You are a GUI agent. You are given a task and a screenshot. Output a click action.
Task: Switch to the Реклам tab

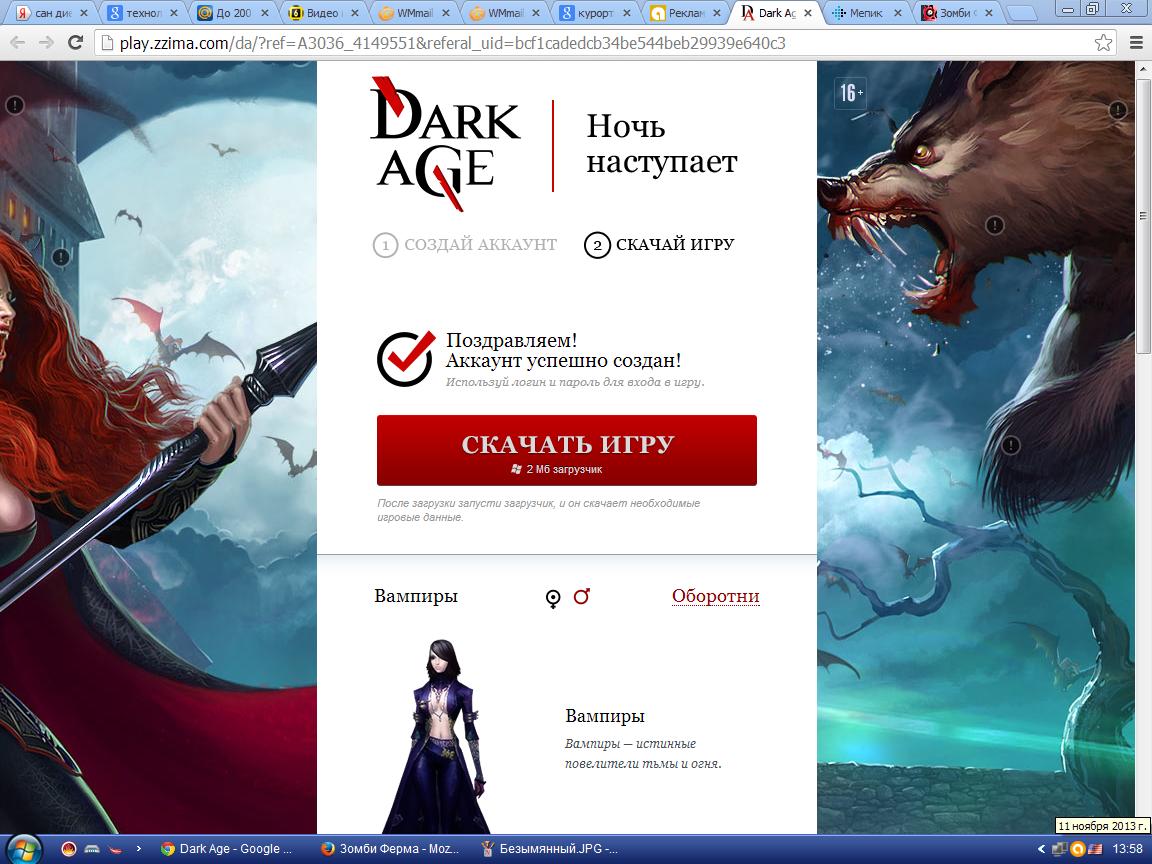pos(683,13)
